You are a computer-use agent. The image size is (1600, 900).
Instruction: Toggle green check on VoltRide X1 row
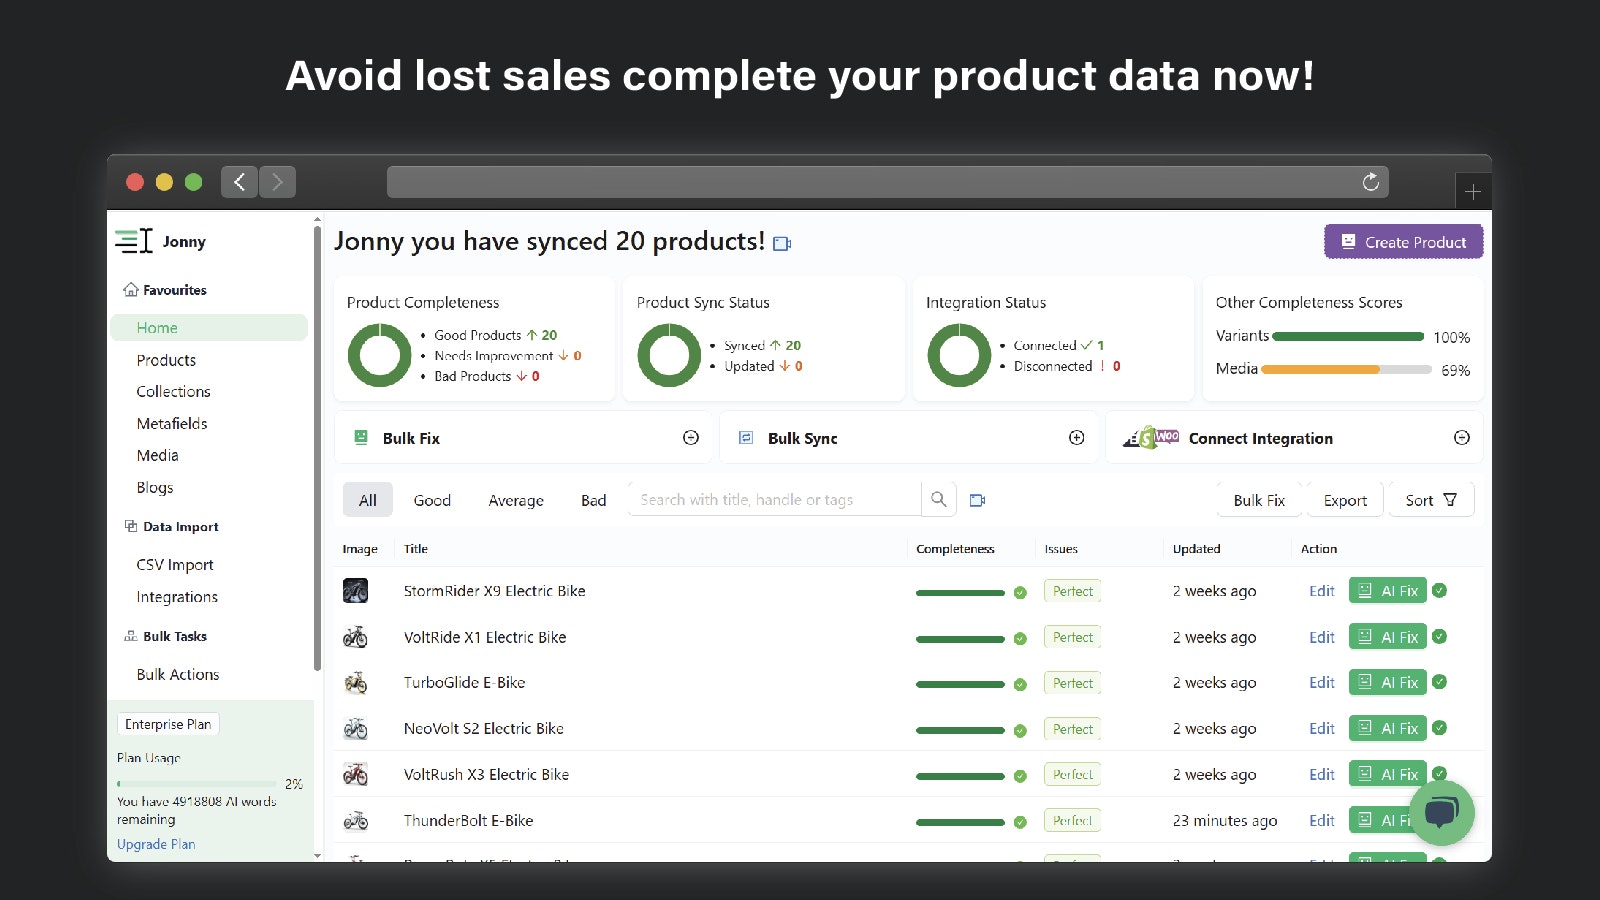pos(1439,636)
